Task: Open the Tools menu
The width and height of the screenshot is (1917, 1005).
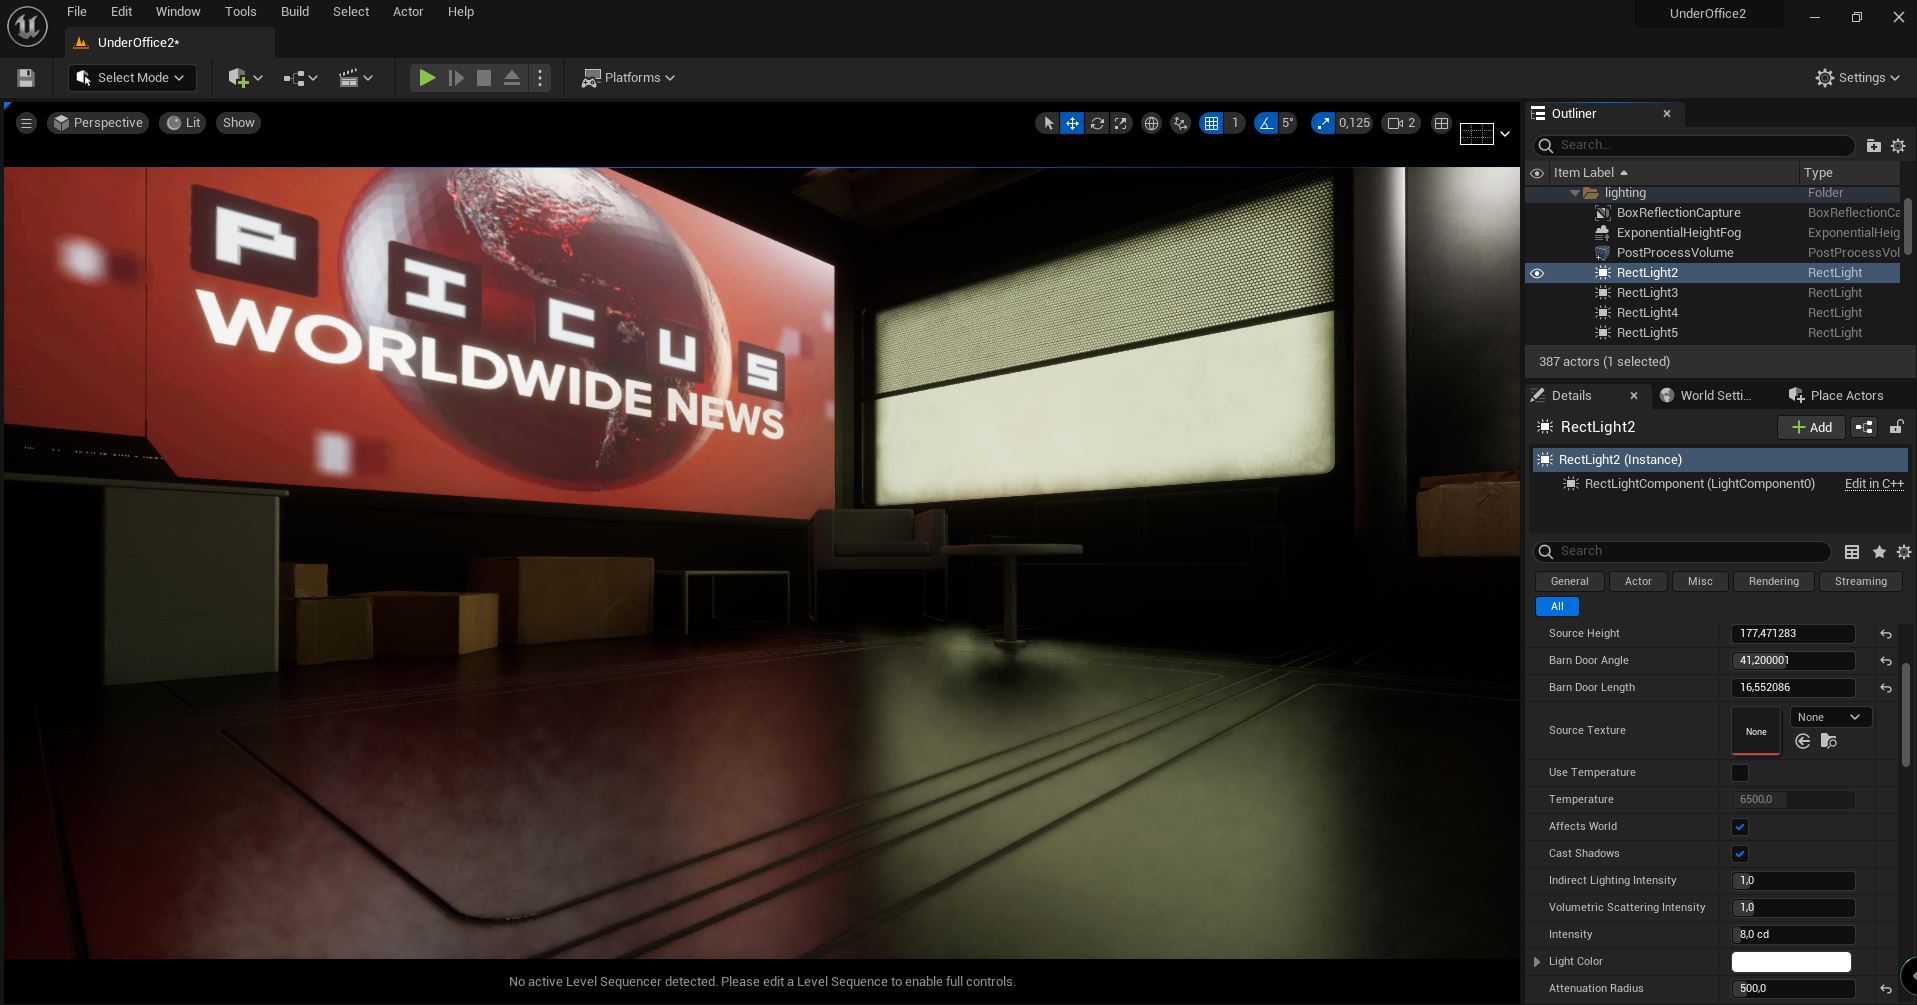Action: 240,12
